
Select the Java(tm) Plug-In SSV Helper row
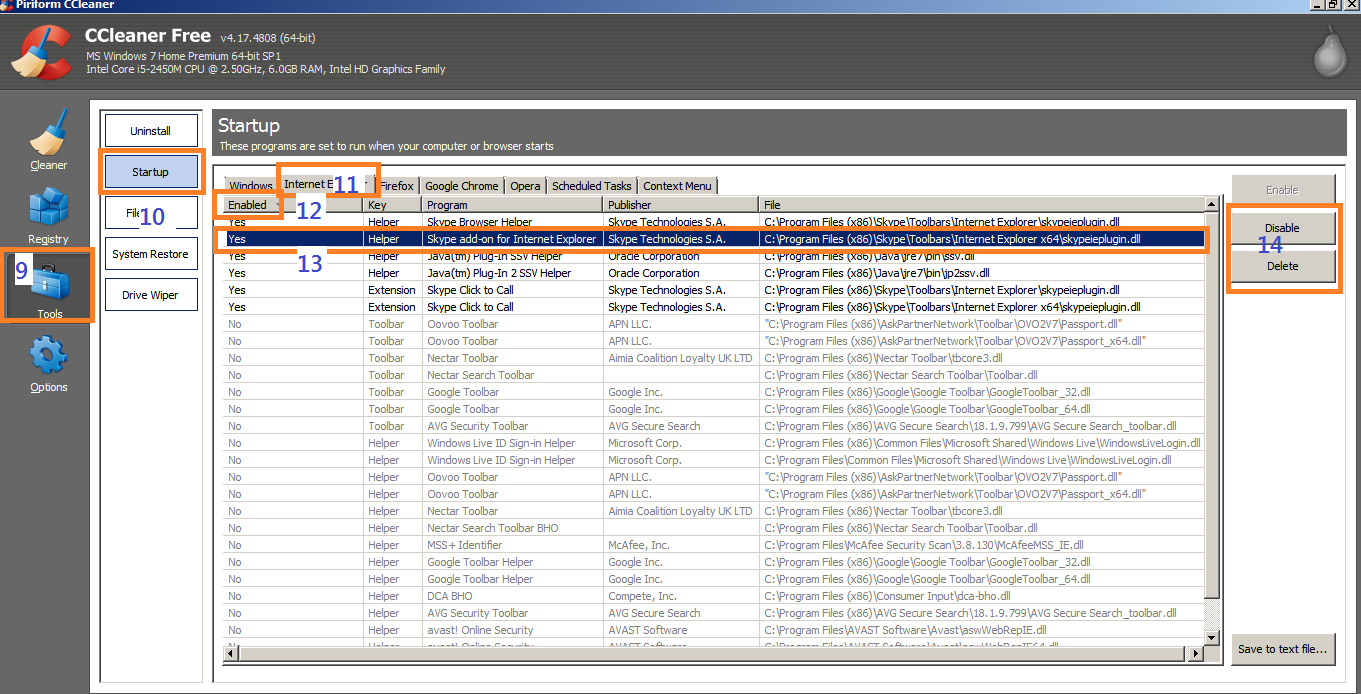pos(713,256)
